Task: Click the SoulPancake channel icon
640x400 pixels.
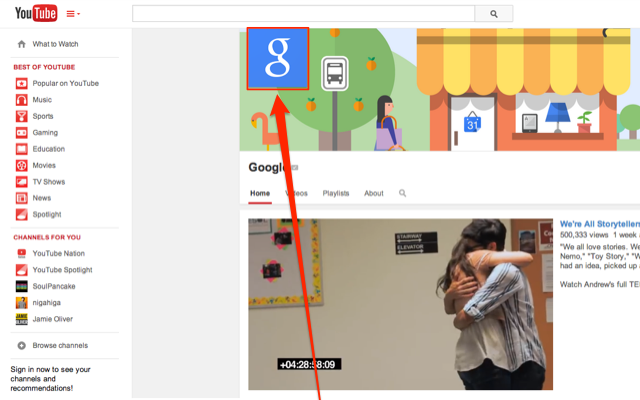Action: click(22, 286)
